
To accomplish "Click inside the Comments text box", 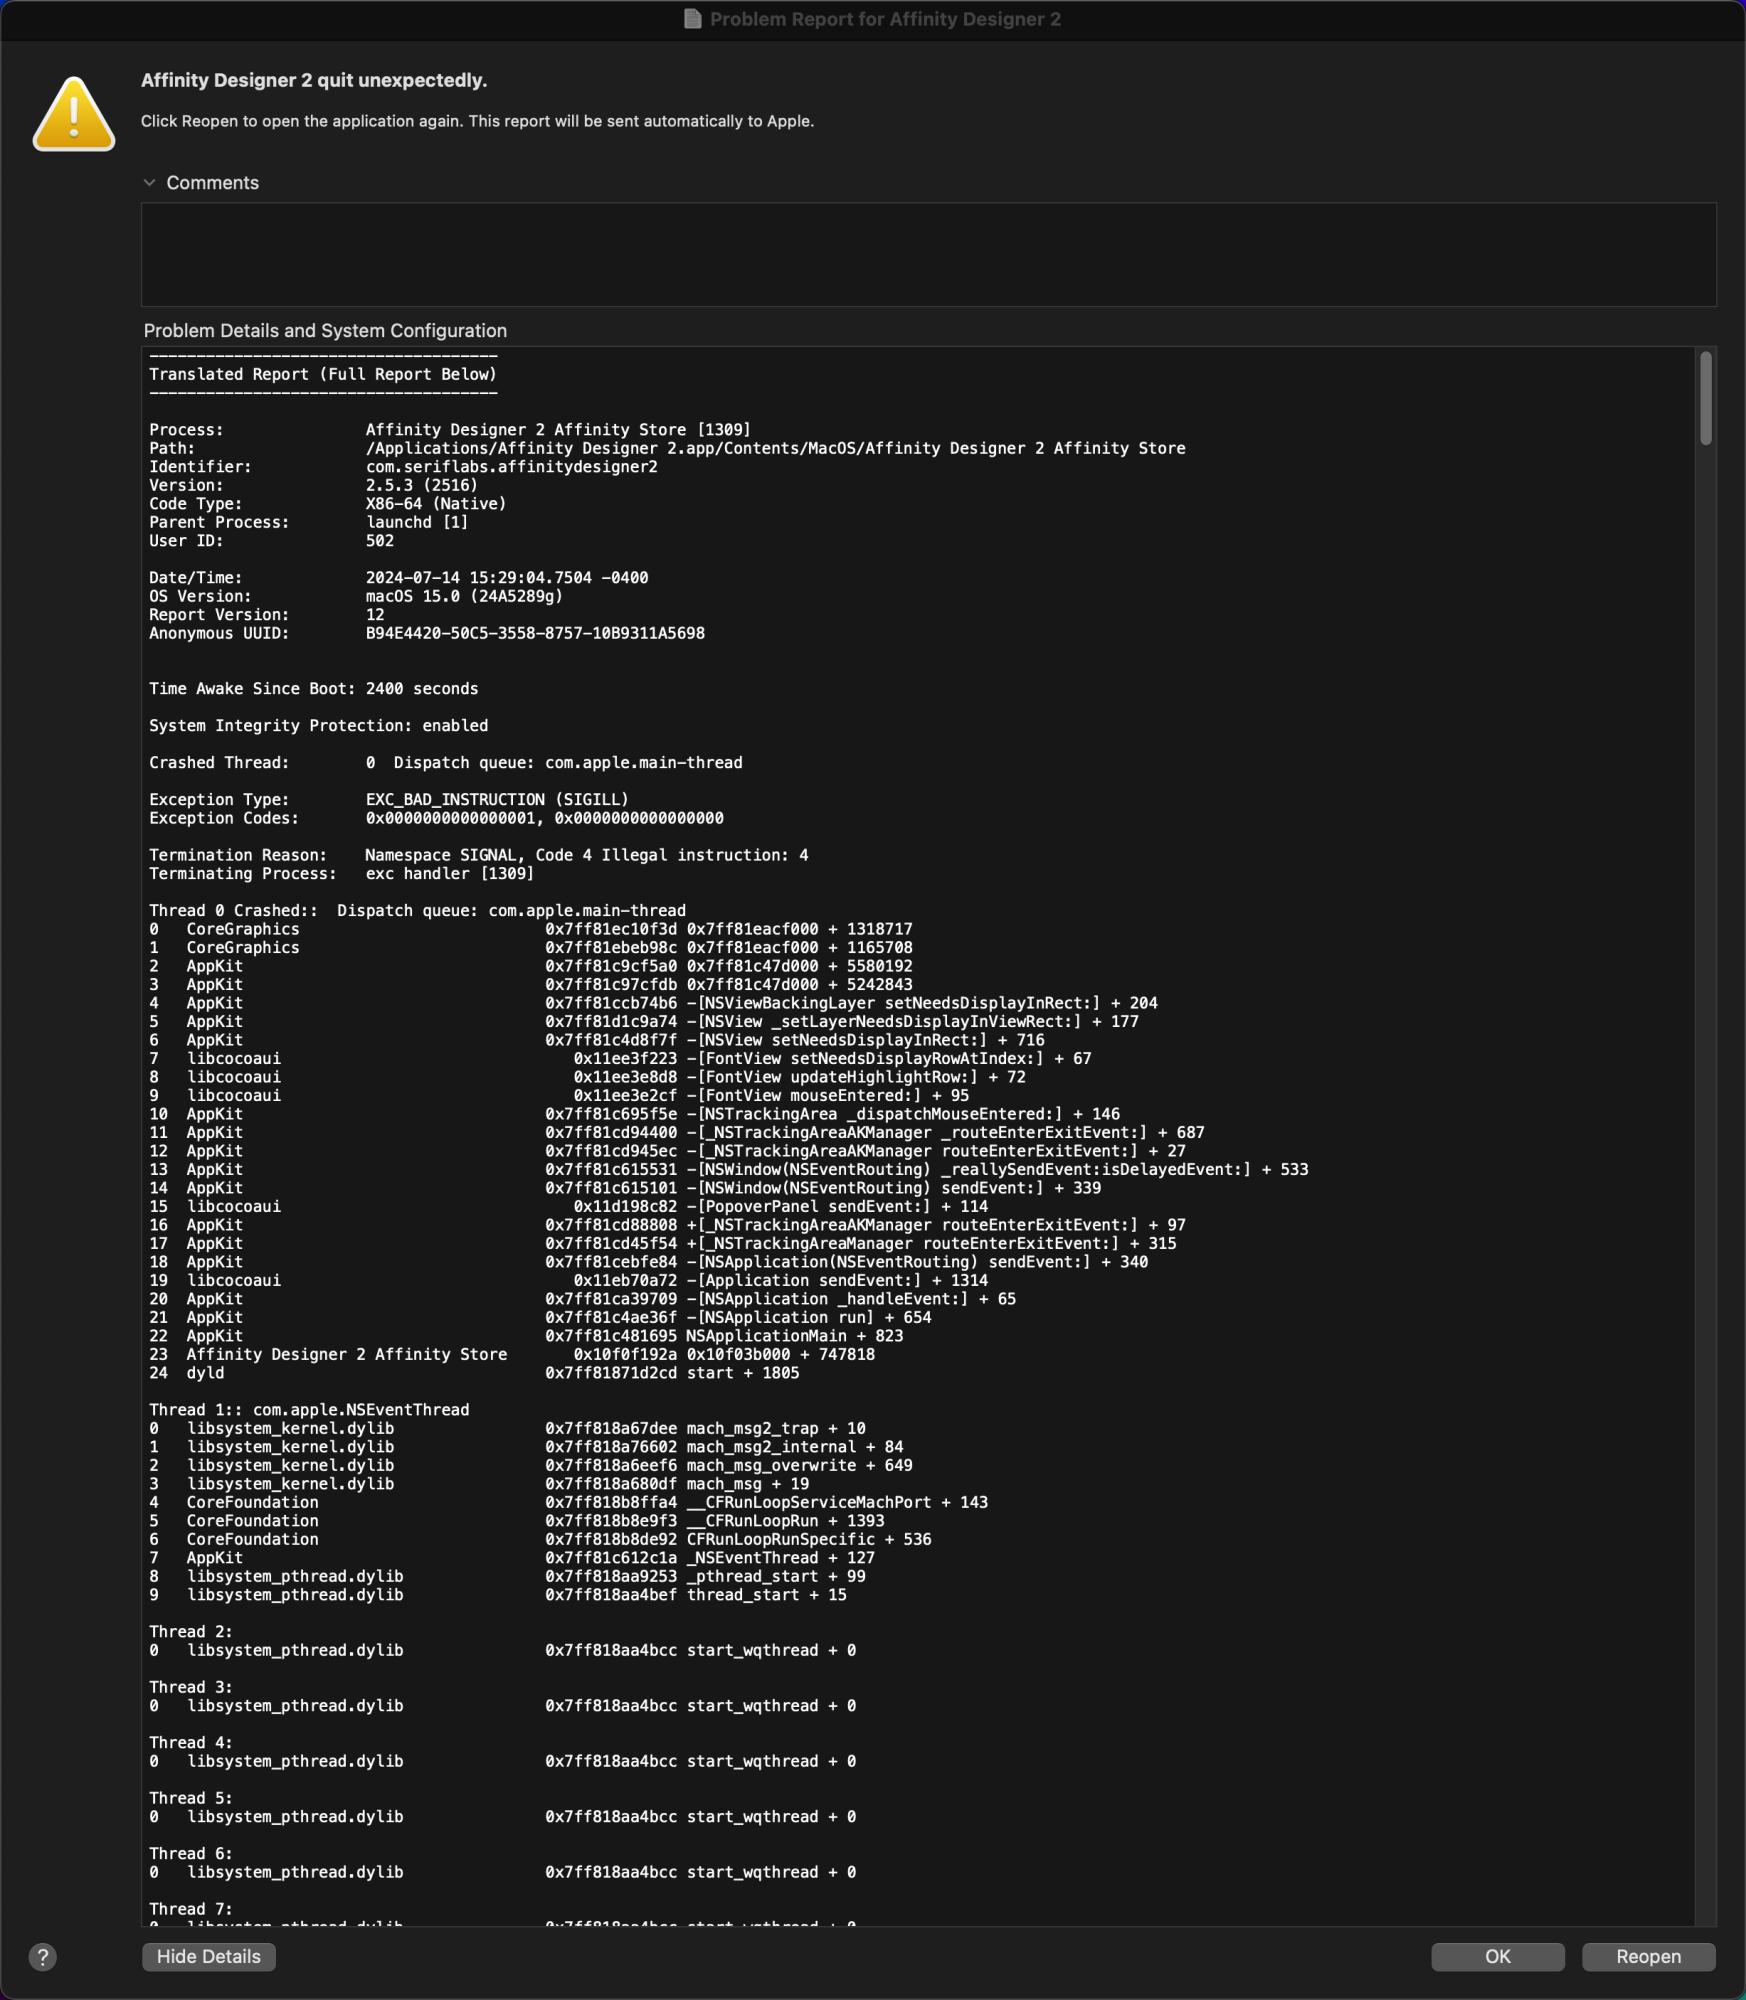I will pyautogui.click(x=928, y=254).
